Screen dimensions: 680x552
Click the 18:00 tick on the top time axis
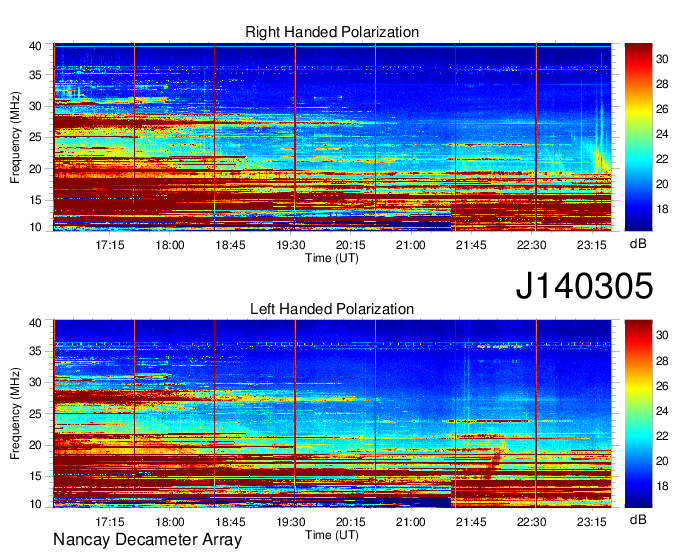point(170,245)
